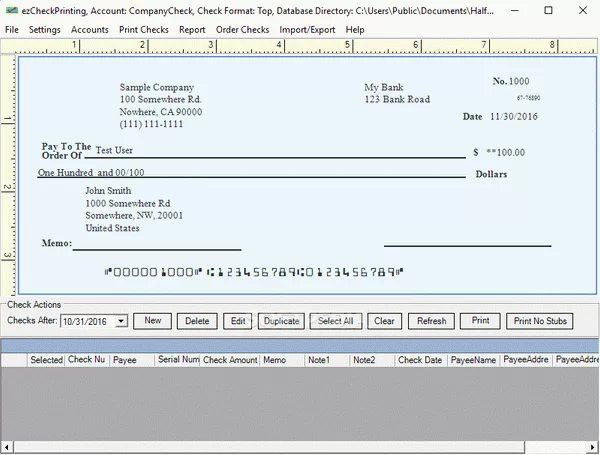
Task: Click the check number 'No. 1000'
Action: click(x=511, y=81)
